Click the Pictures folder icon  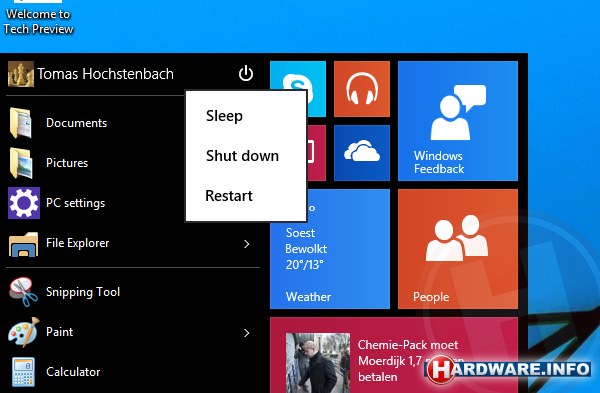point(21,163)
